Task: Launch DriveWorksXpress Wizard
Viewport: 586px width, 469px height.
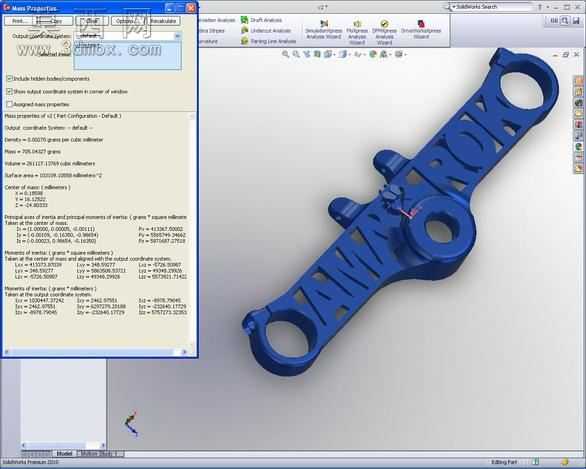Action: point(421,30)
